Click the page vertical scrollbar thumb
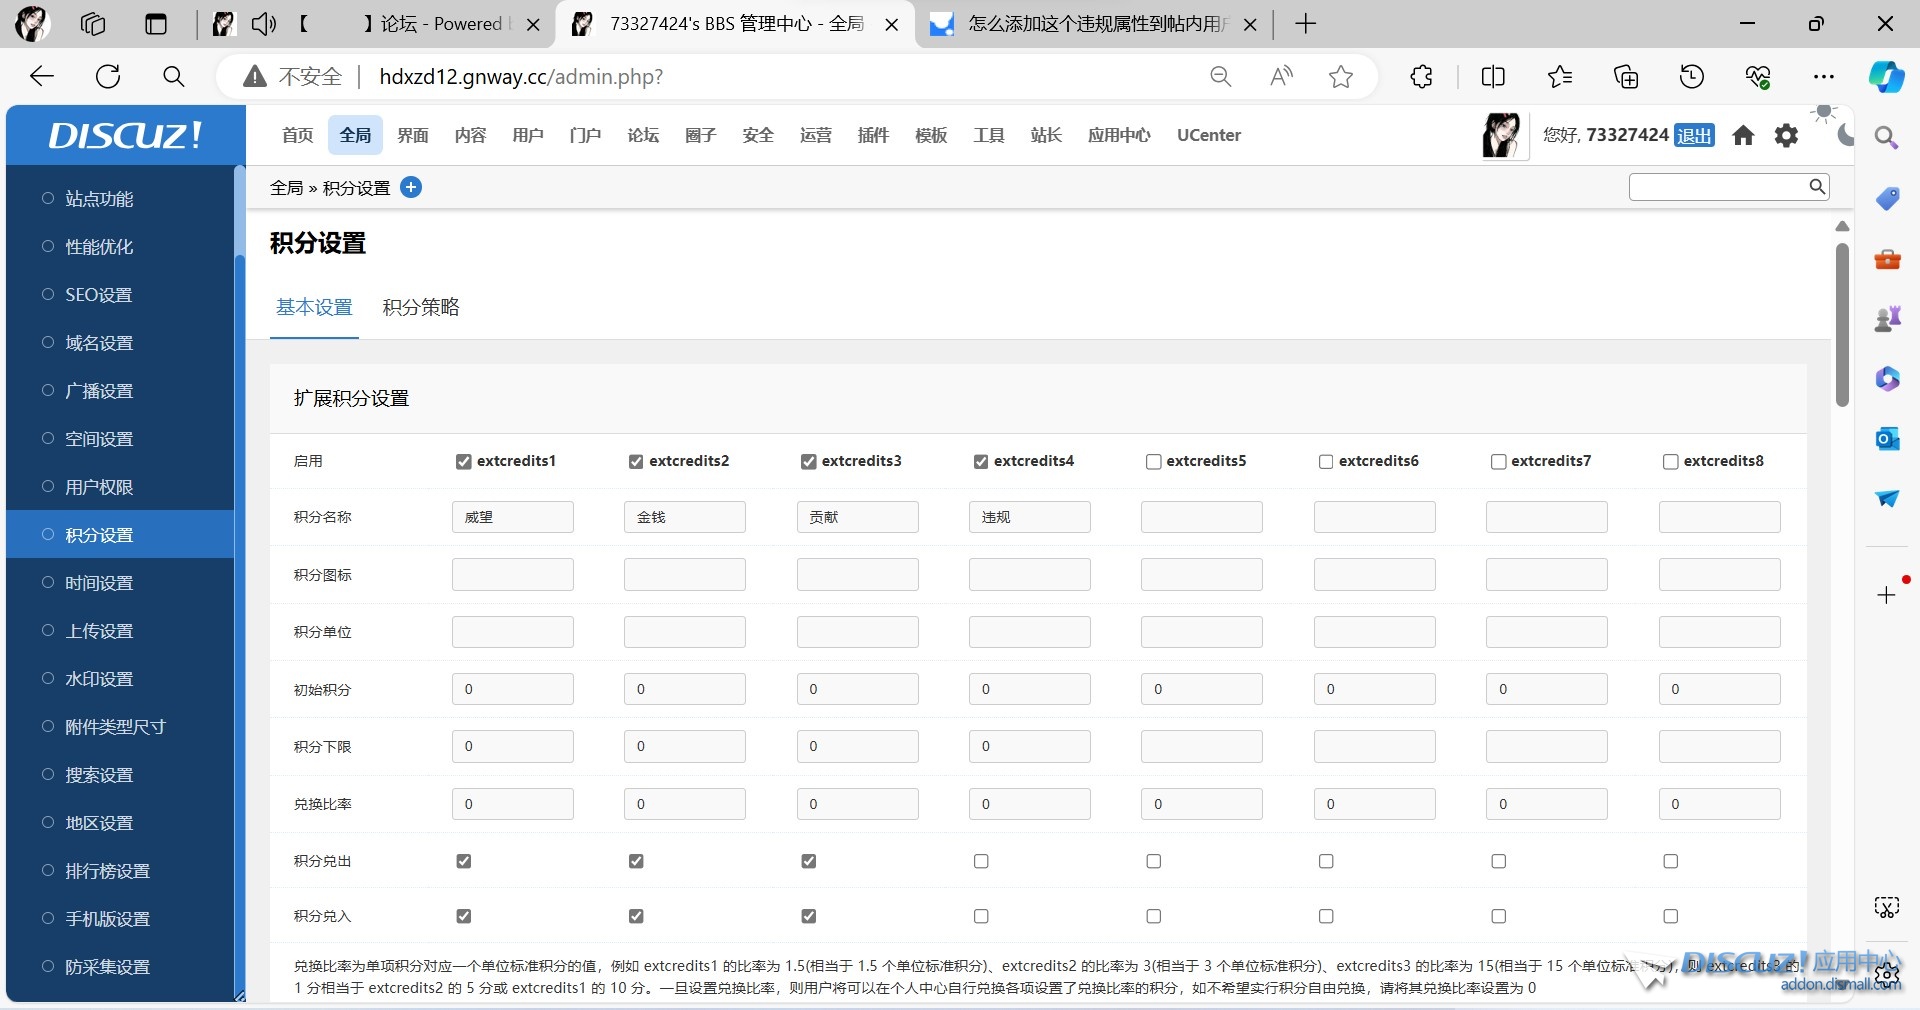This screenshot has height=1010, width=1920. tap(1842, 325)
